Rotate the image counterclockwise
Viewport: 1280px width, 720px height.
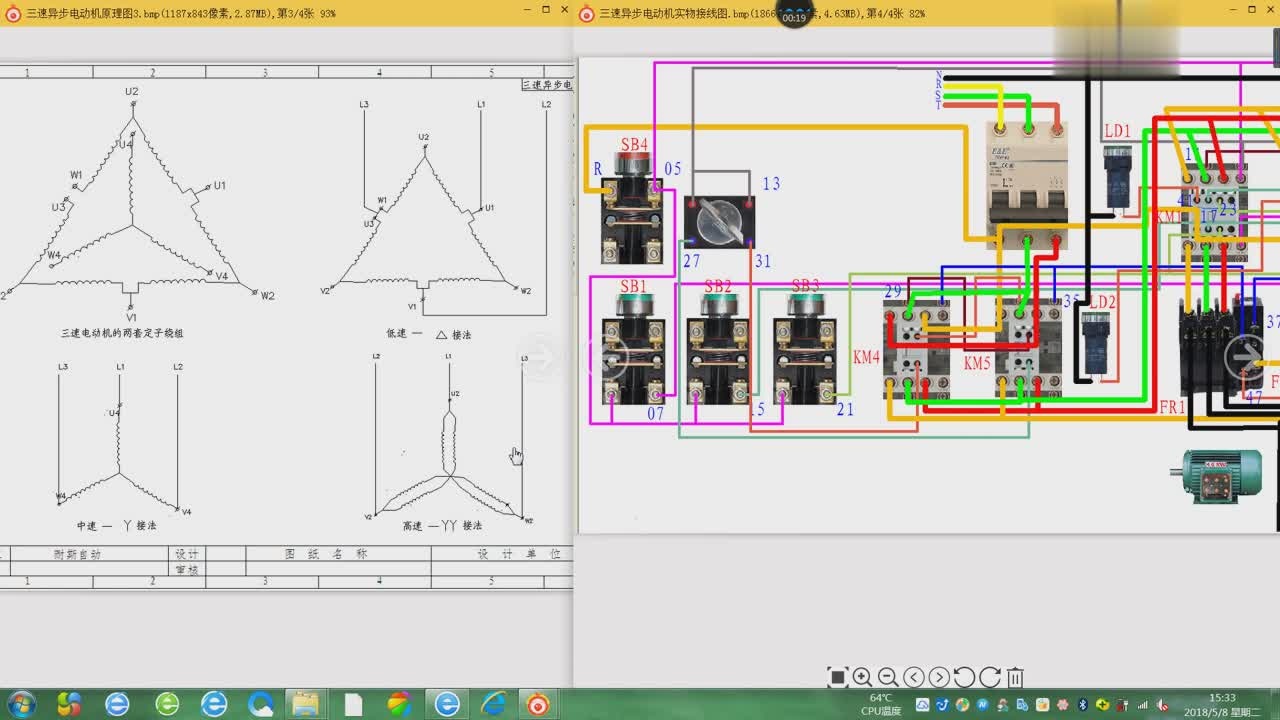pyautogui.click(x=964, y=677)
